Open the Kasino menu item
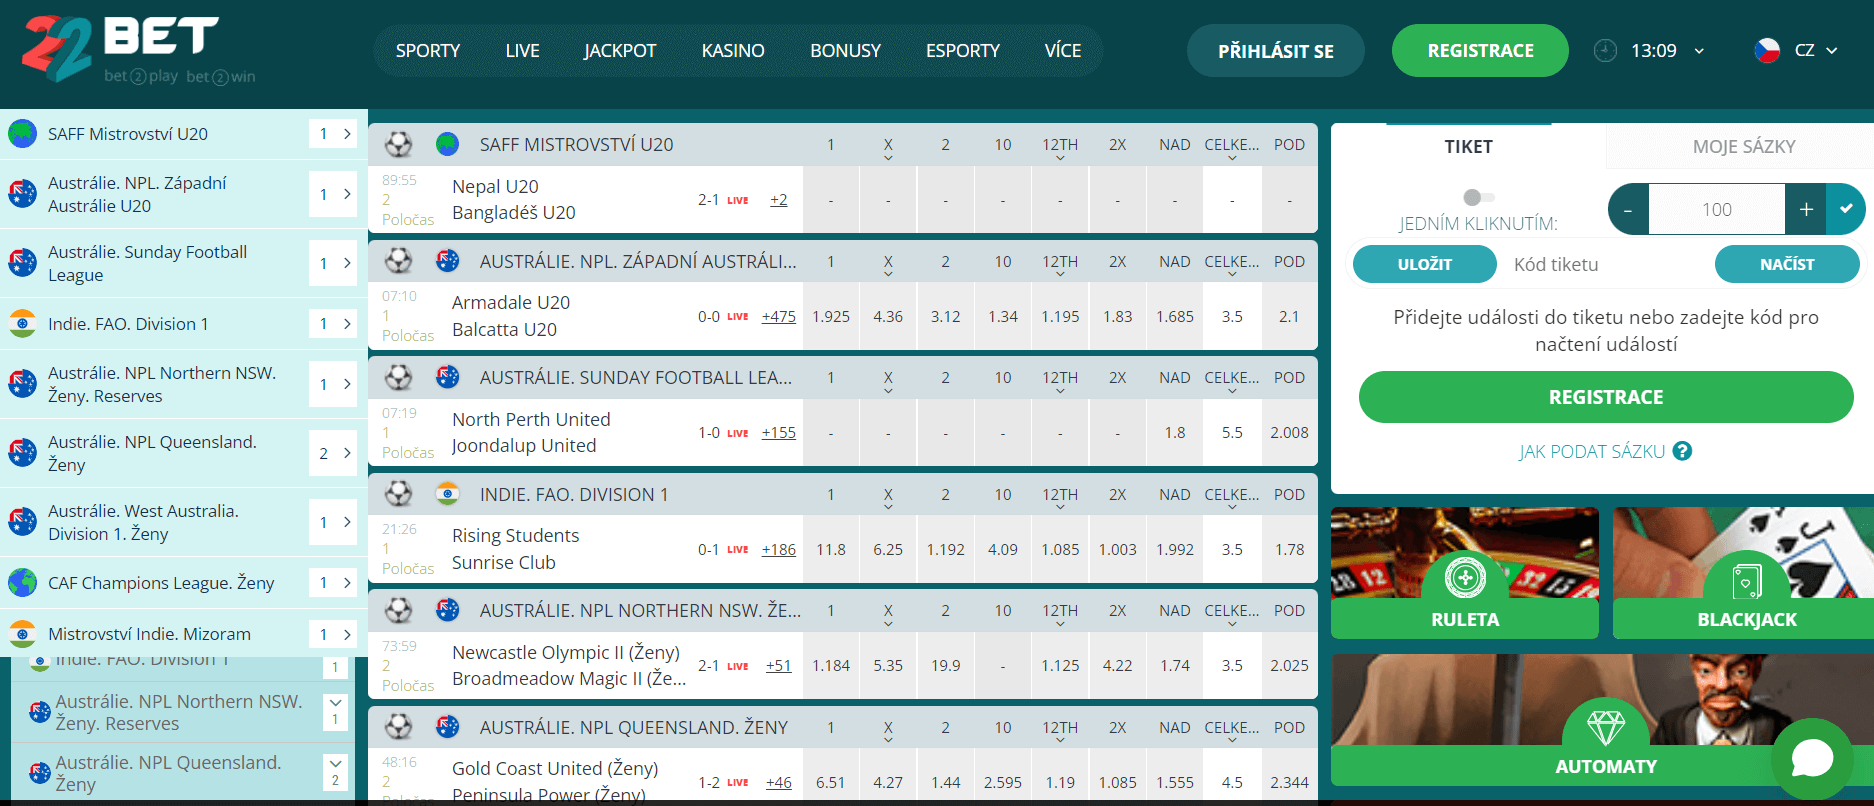 tap(732, 51)
